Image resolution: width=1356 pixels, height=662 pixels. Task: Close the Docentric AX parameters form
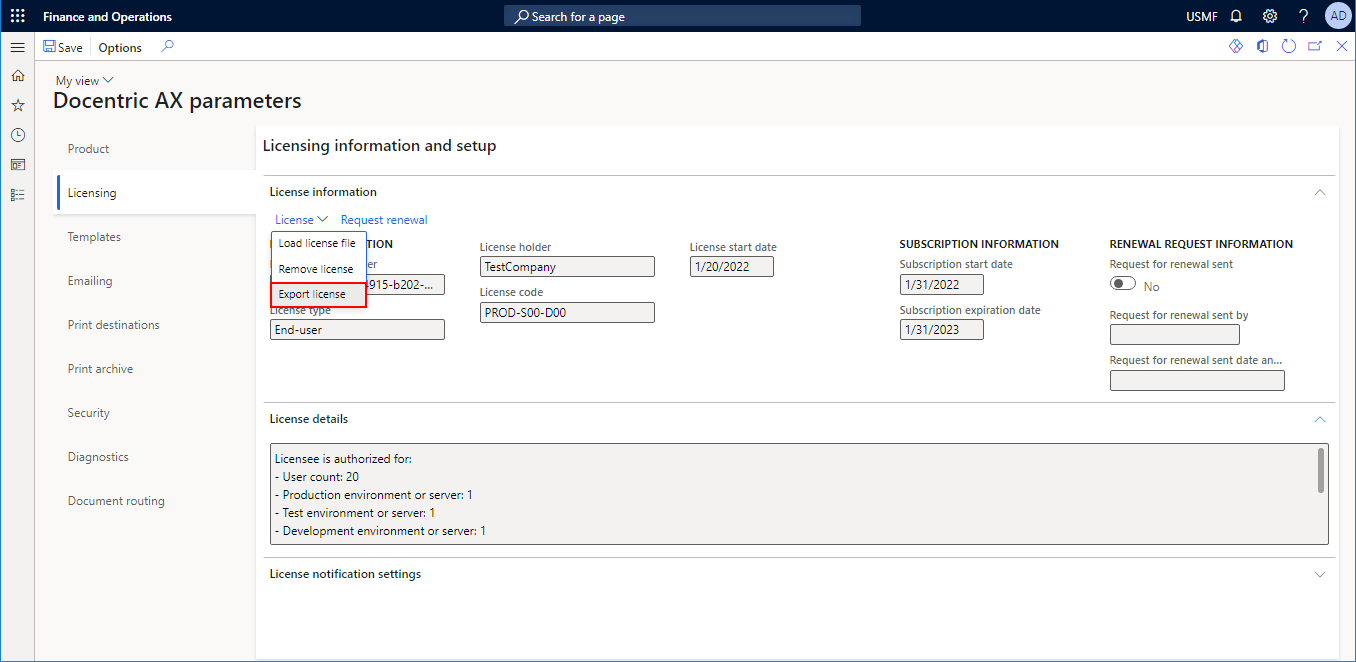click(x=1342, y=47)
